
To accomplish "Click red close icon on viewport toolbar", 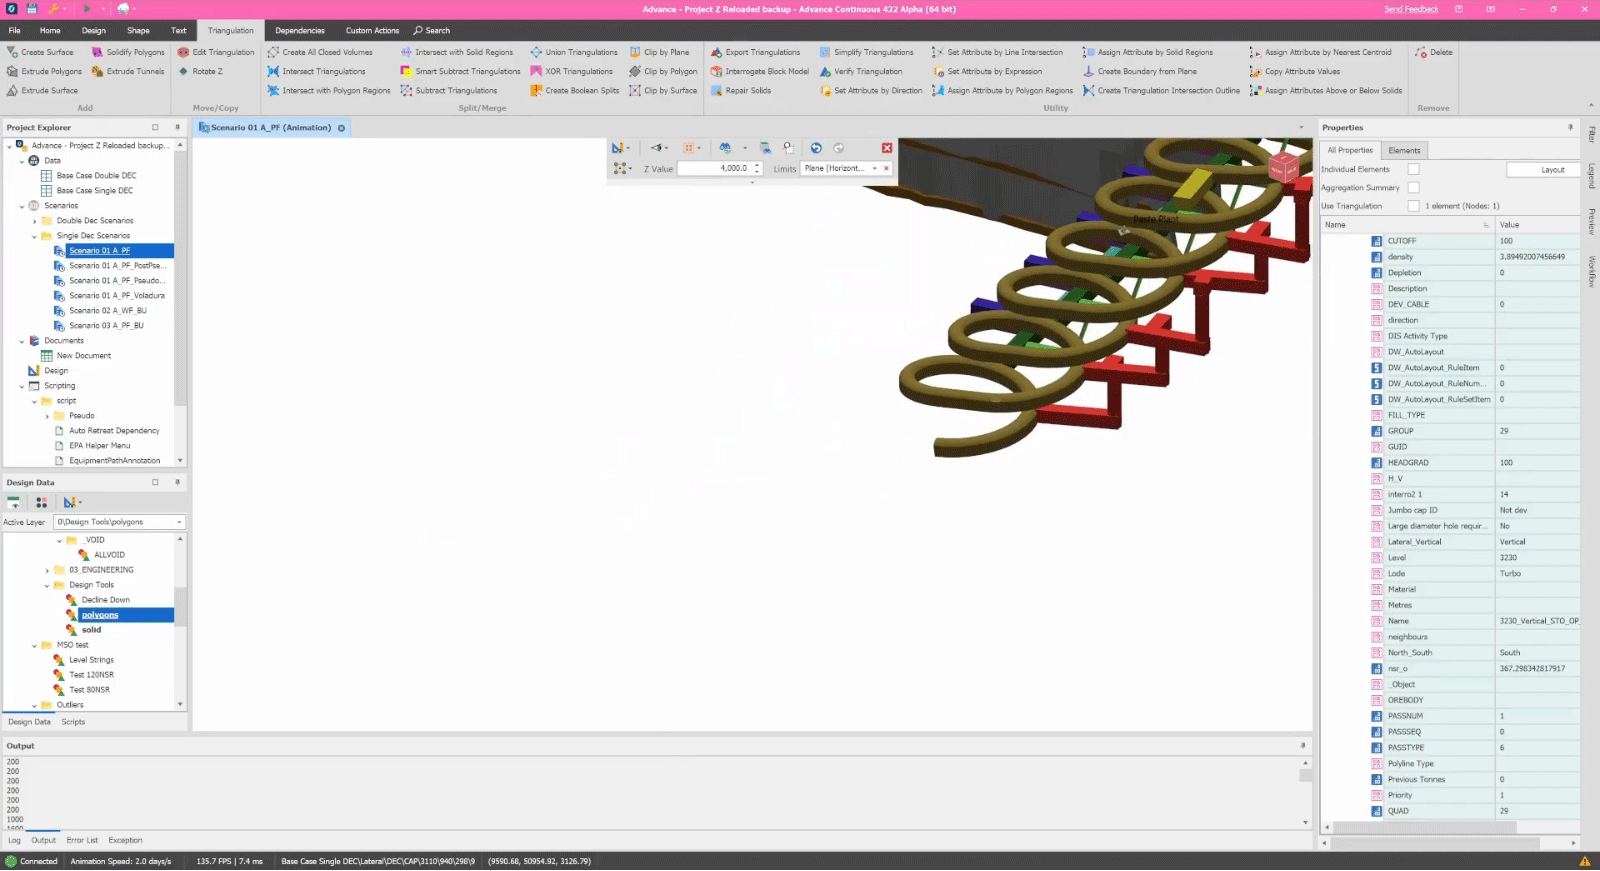I will coord(886,148).
